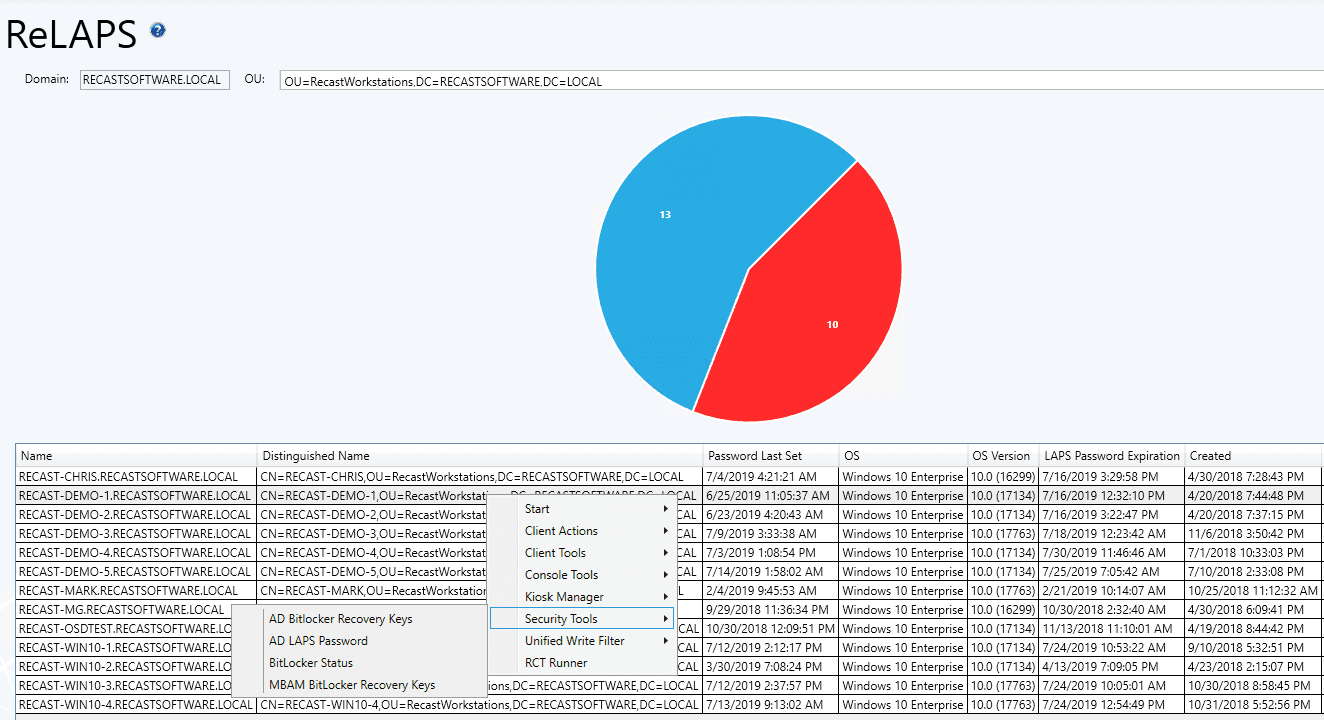
Task: Select row RECAST-DEMO-5.RECASTSOFTWARE.LOCAL
Action: 670,572
